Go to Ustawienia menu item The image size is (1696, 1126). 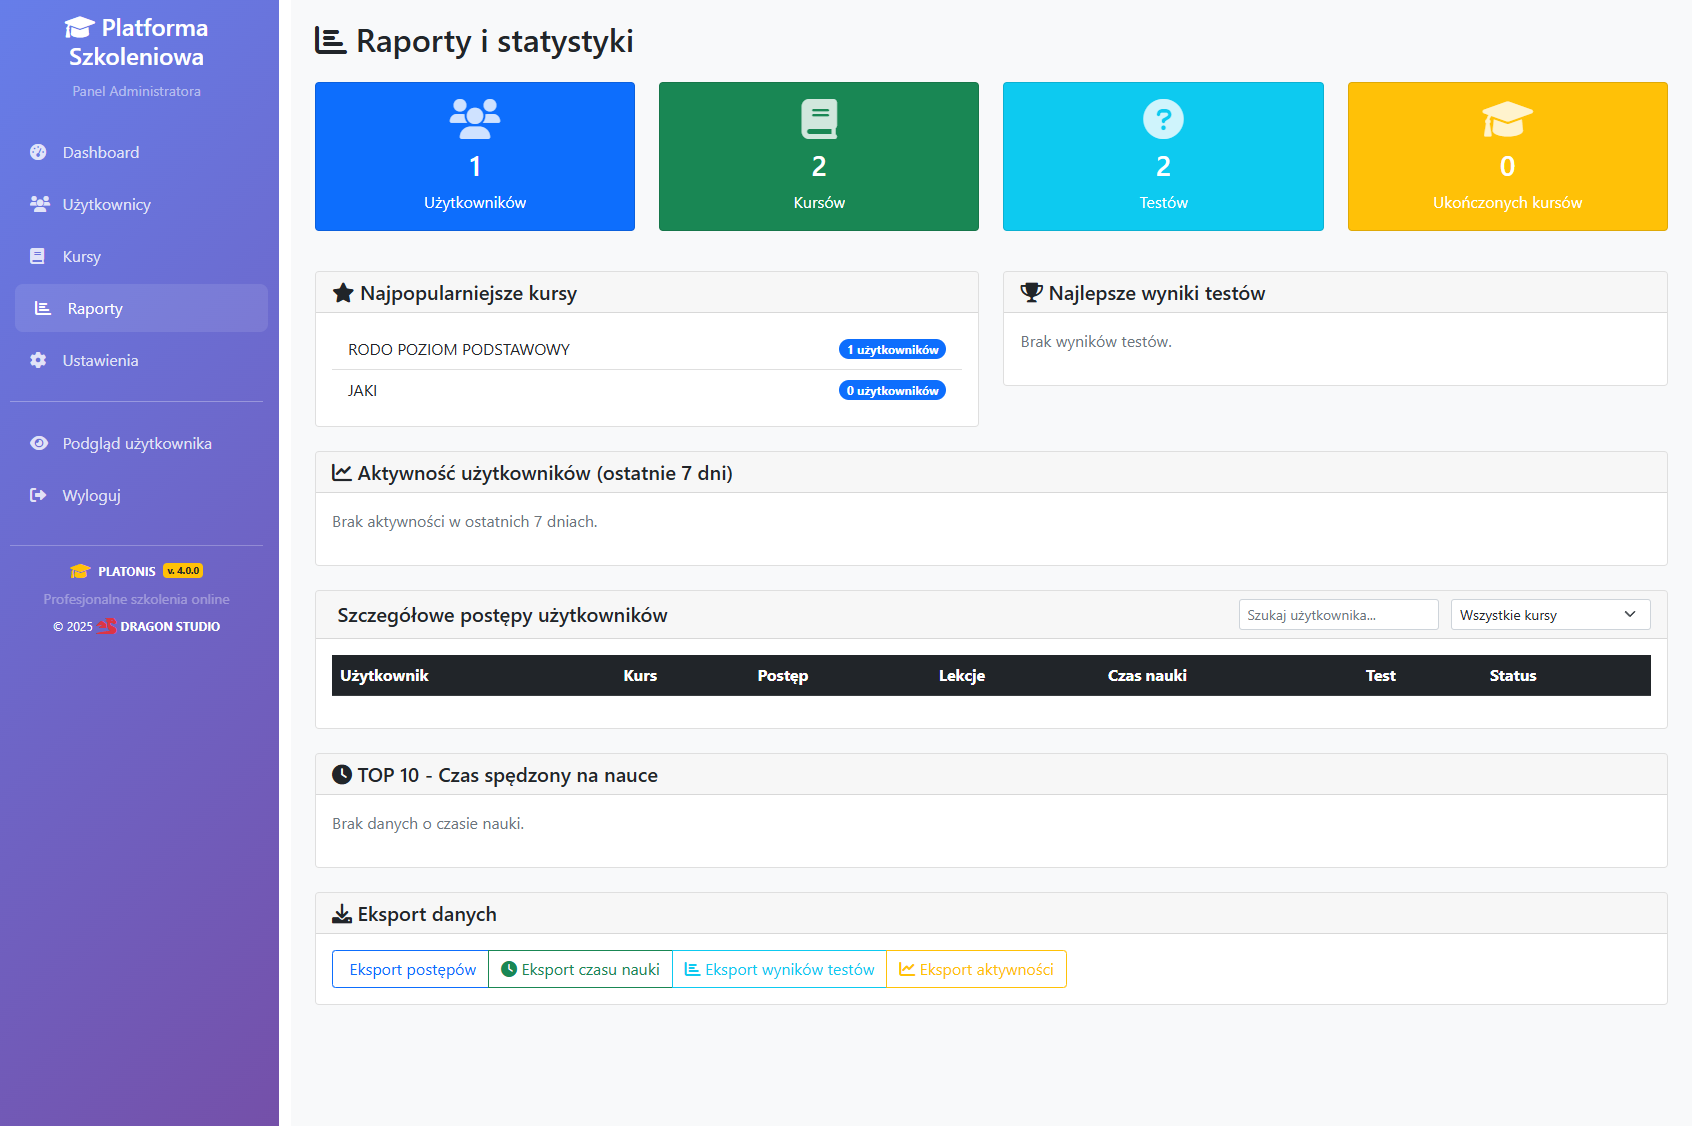pyautogui.click(x=100, y=360)
